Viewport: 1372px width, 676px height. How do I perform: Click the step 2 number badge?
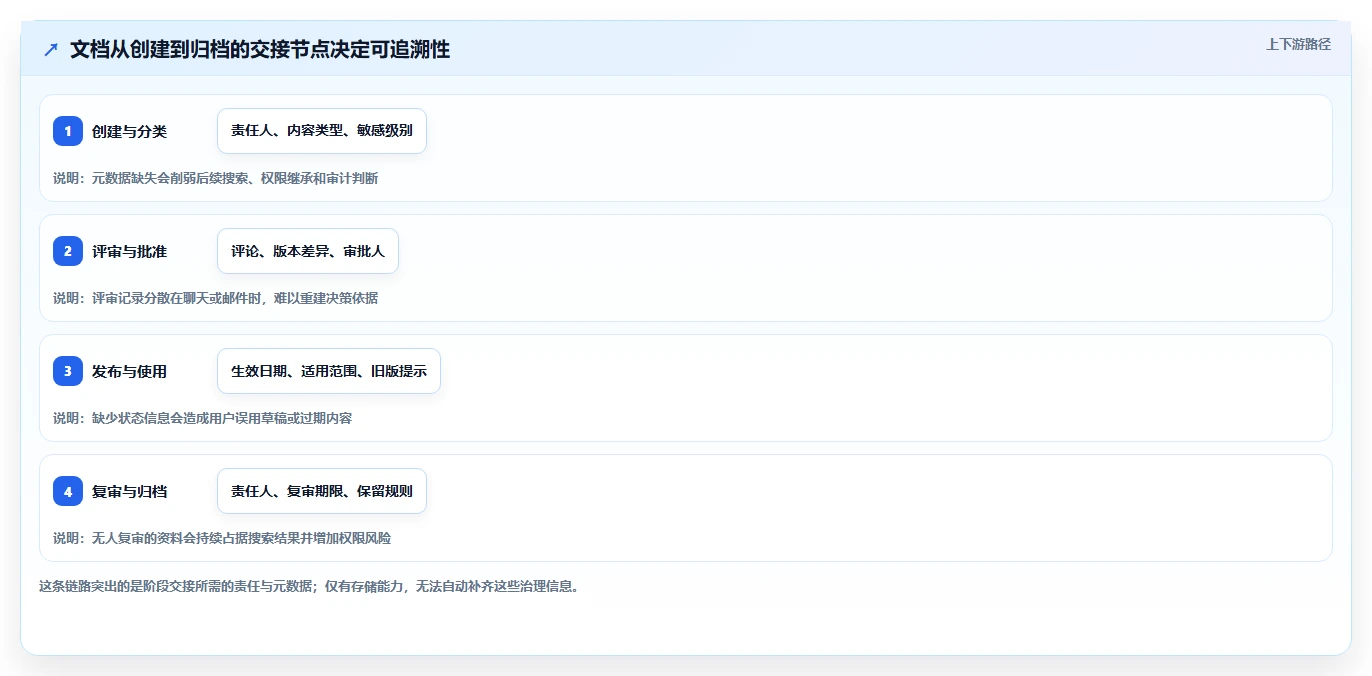coord(68,251)
